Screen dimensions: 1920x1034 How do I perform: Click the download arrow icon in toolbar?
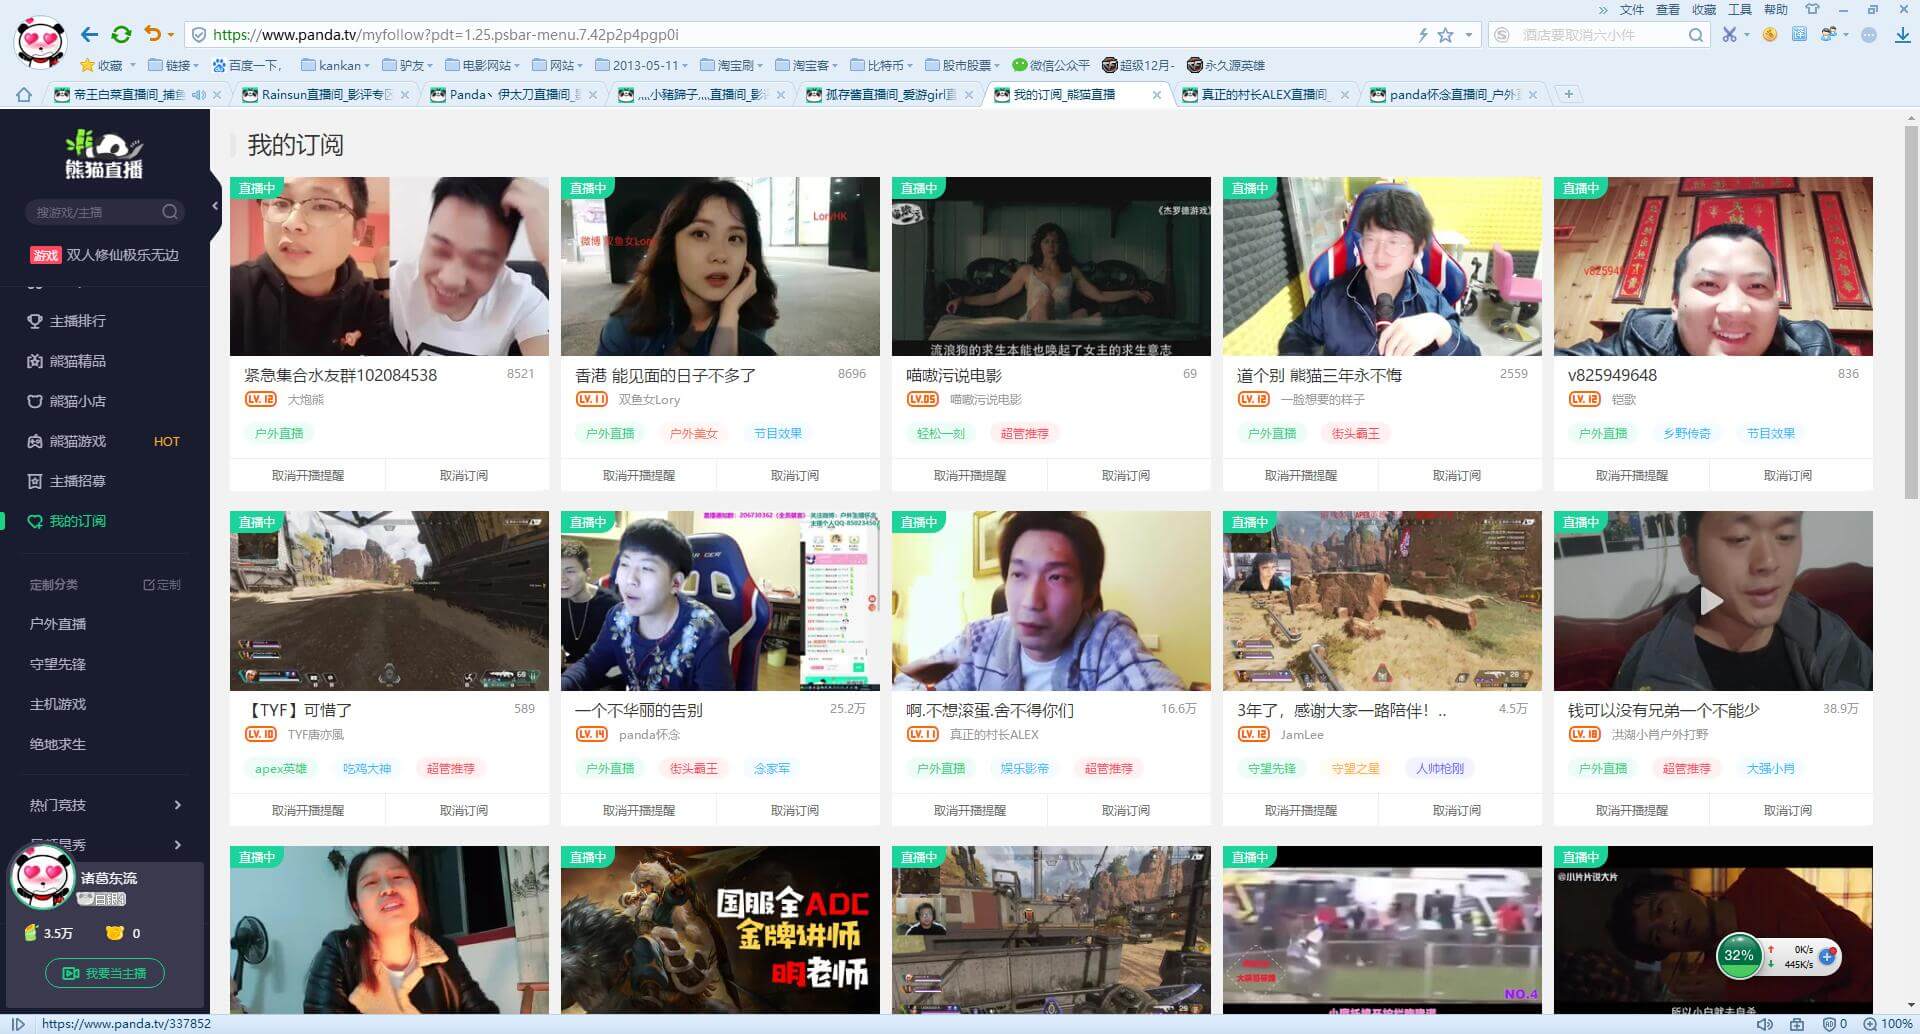tap(1902, 35)
